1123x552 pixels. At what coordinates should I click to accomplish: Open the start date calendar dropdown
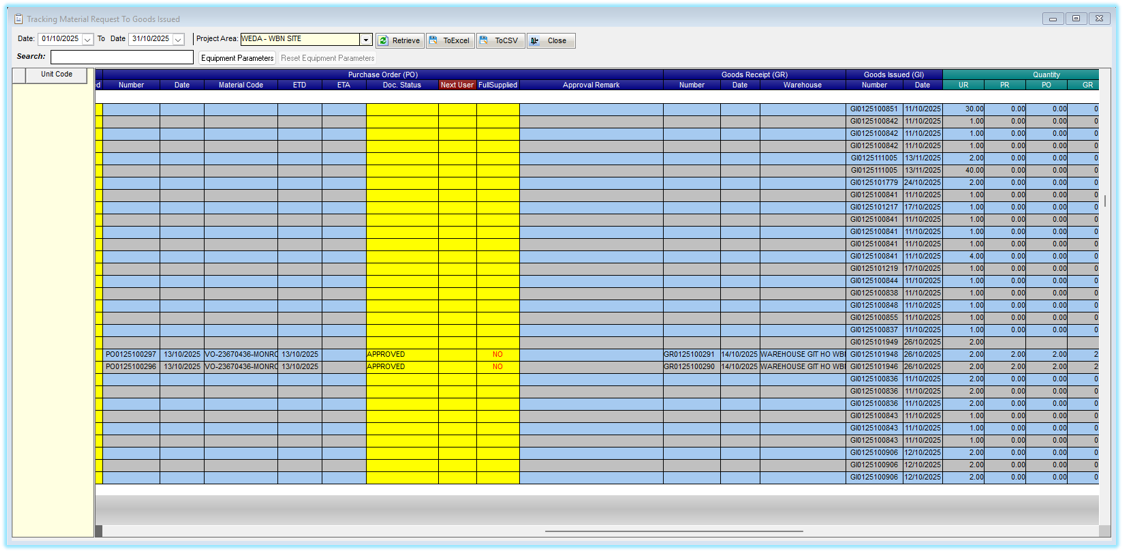88,40
